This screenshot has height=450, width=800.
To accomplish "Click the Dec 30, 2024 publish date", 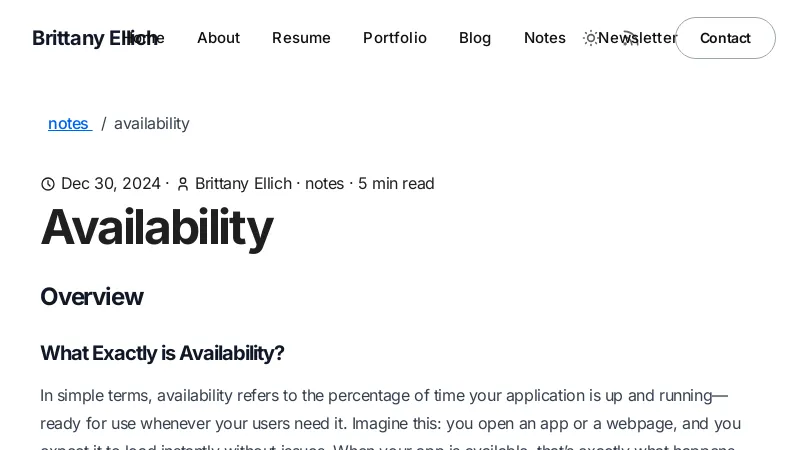I will (111, 184).
